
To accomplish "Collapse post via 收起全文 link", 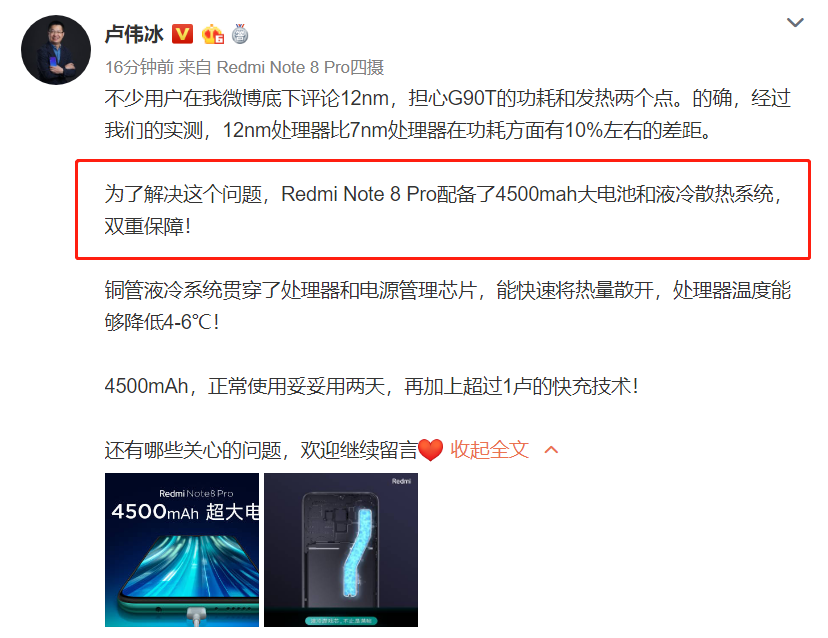I will point(489,450).
